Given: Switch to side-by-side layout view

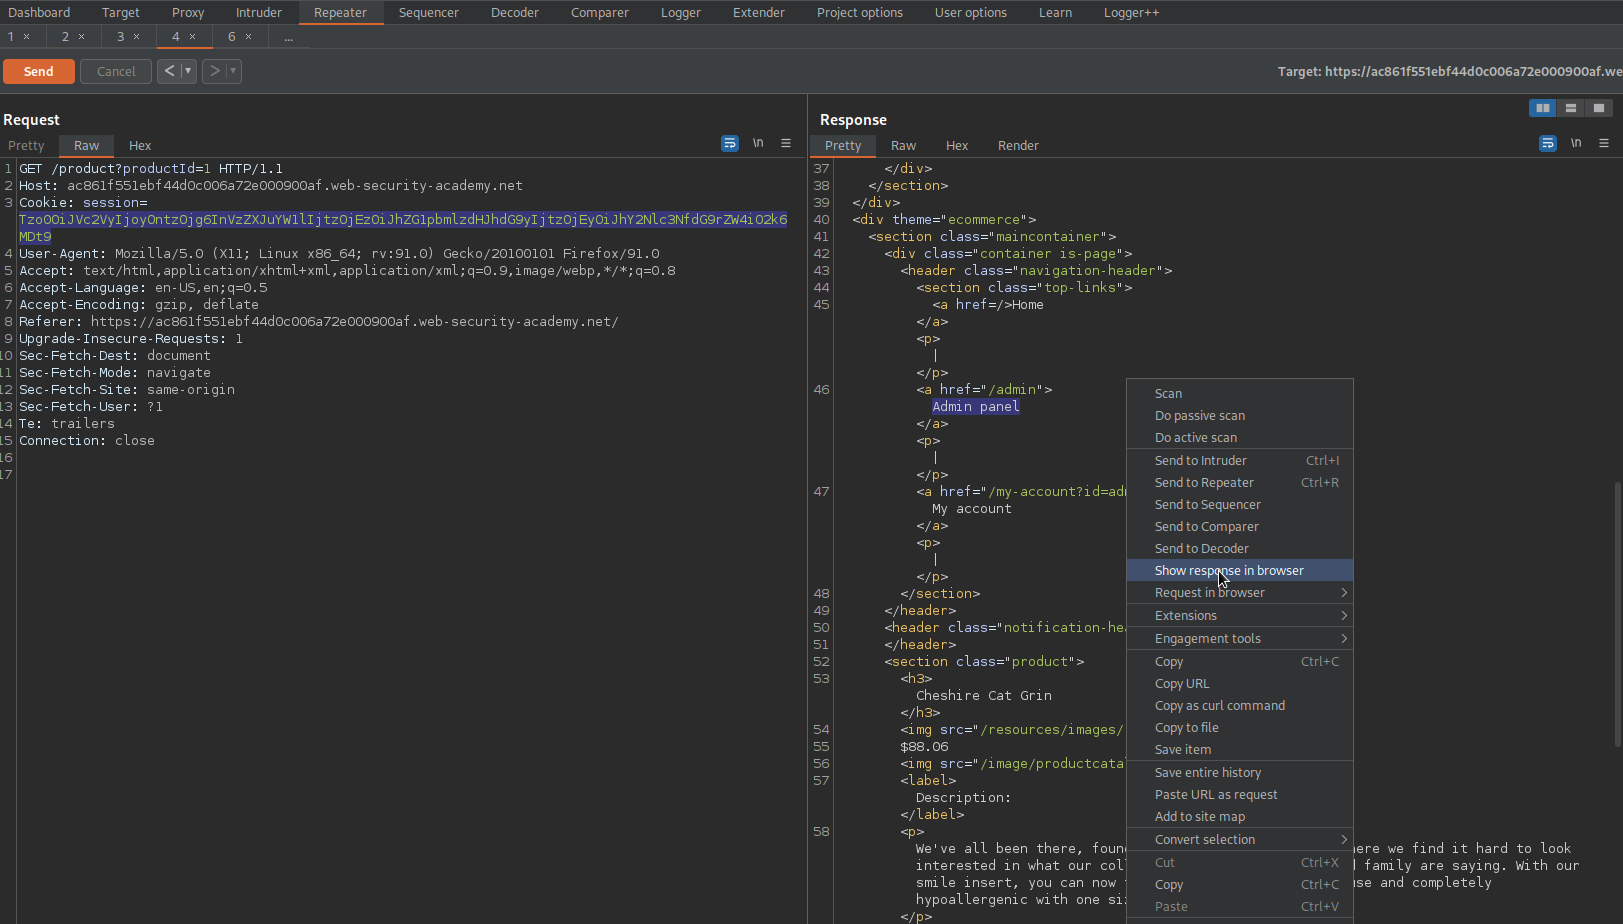Looking at the screenshot, I should click(1543, 108).
